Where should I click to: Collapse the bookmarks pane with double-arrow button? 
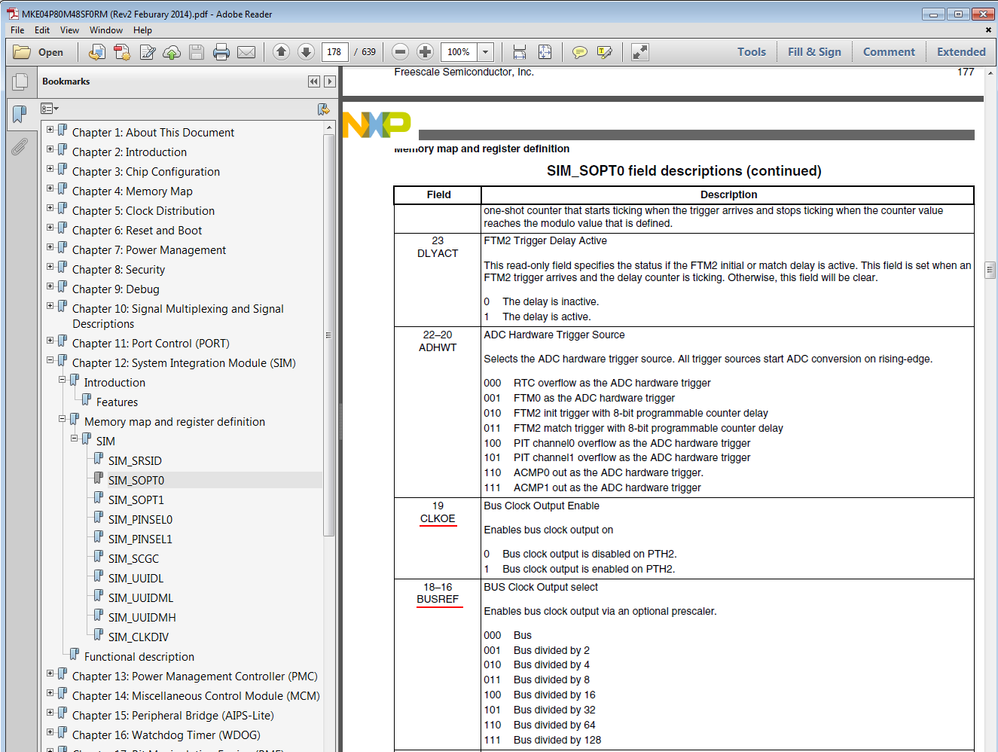(x=314, y=82)
